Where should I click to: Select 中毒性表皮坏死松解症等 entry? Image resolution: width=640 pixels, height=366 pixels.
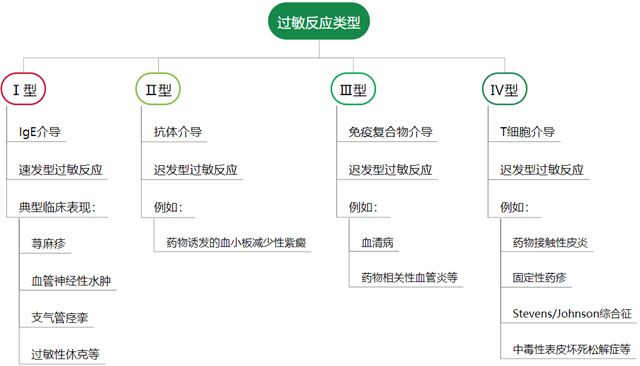[571, 349]
